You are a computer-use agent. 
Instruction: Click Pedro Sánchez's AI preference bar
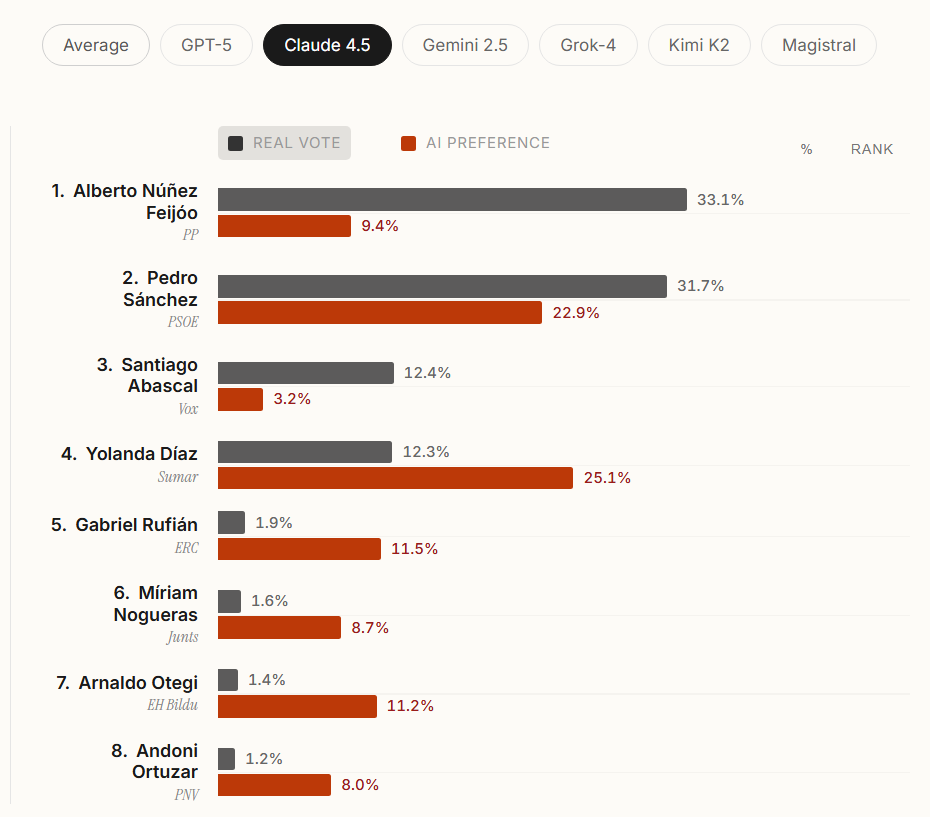380,313
